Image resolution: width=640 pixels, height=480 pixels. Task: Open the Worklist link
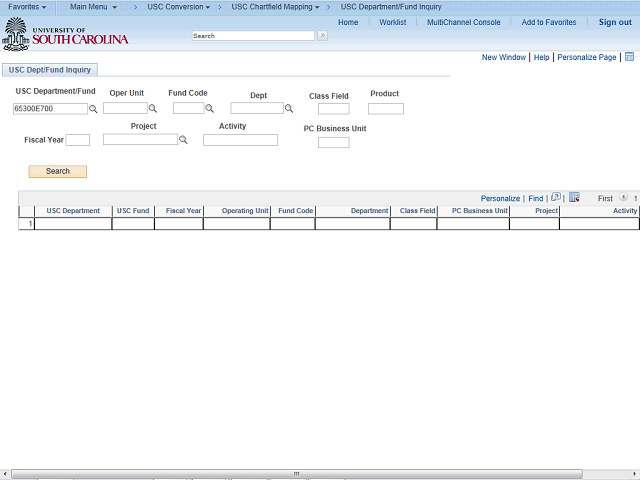(392, 22)
